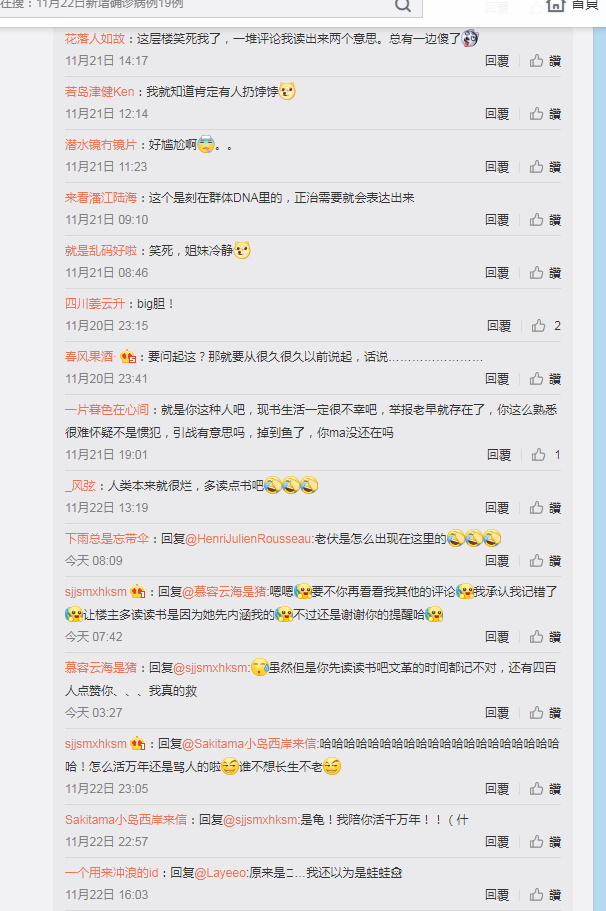Click the search magnifier icon
This screenshot has width=606, height=911.
pos(403,5)
